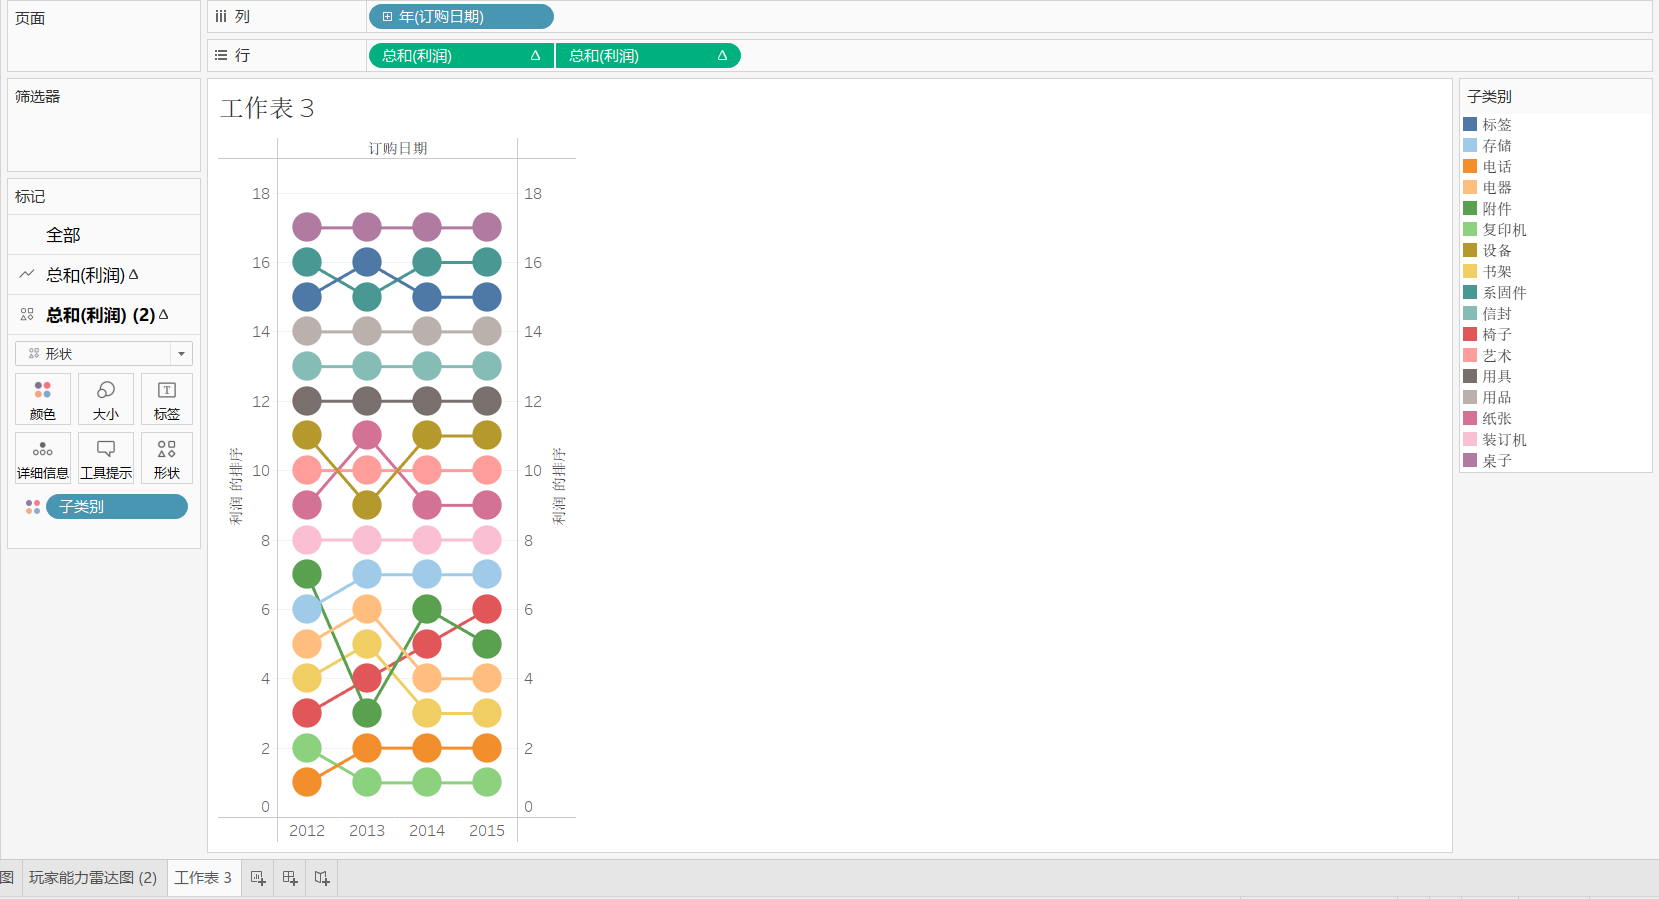
Task: Select 系固件 in the legend
Action: 1504,292
